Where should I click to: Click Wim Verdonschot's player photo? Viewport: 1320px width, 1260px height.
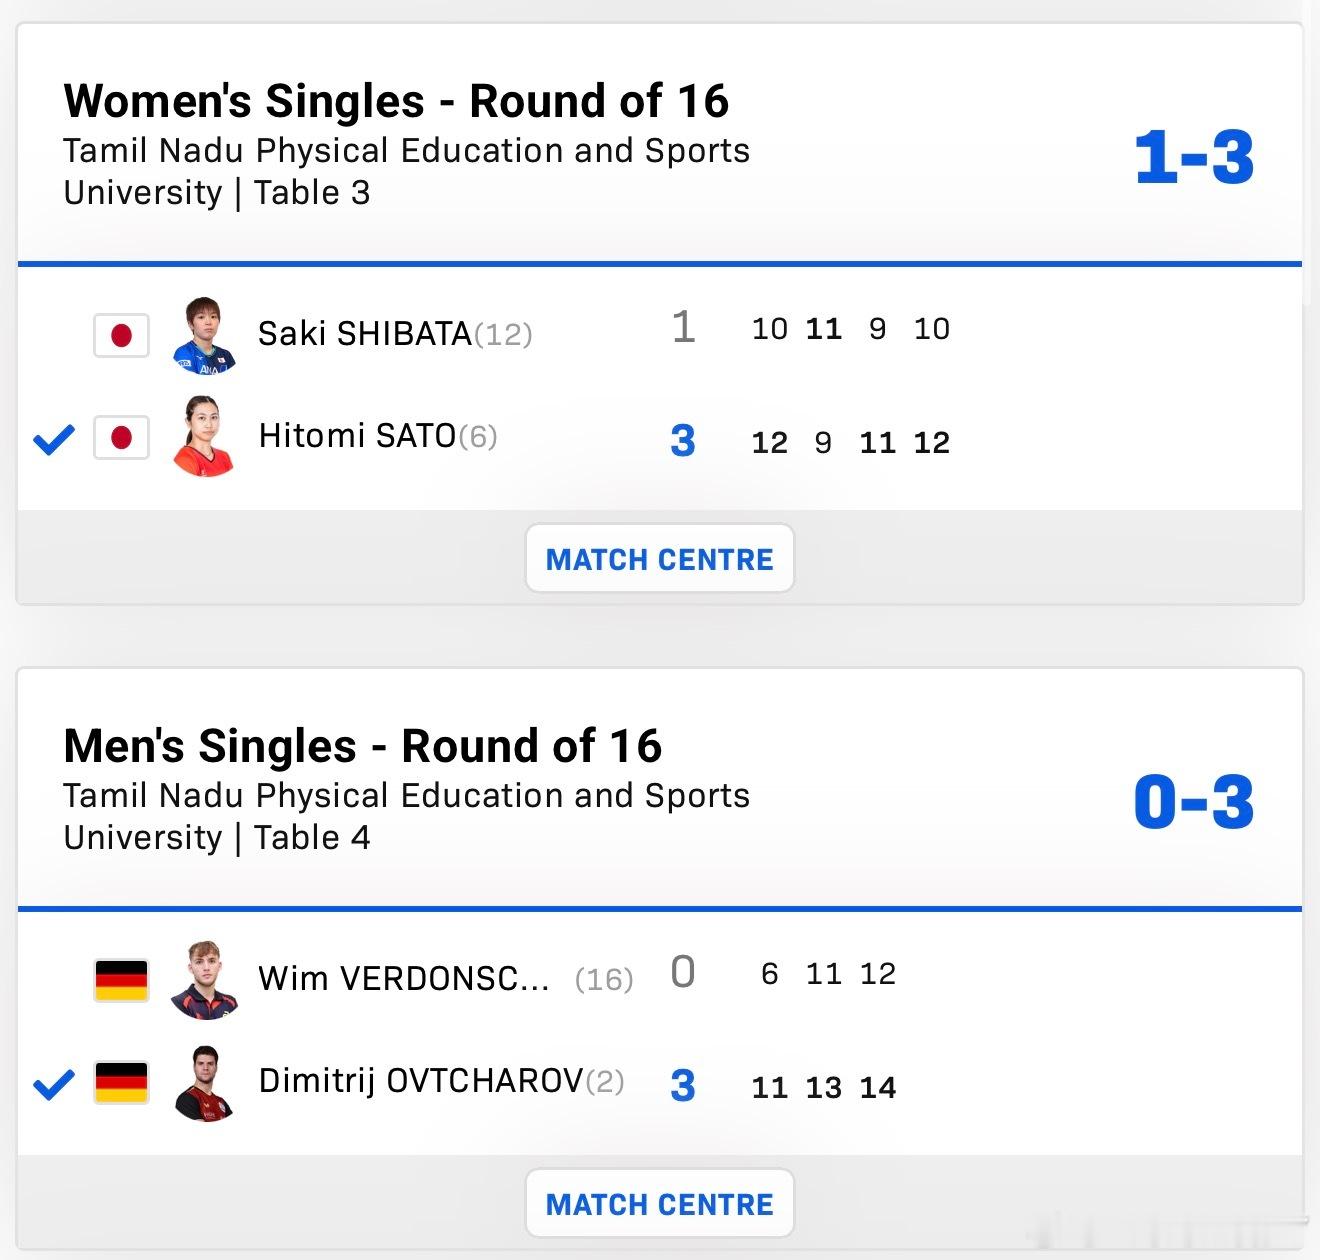[204, 980]
